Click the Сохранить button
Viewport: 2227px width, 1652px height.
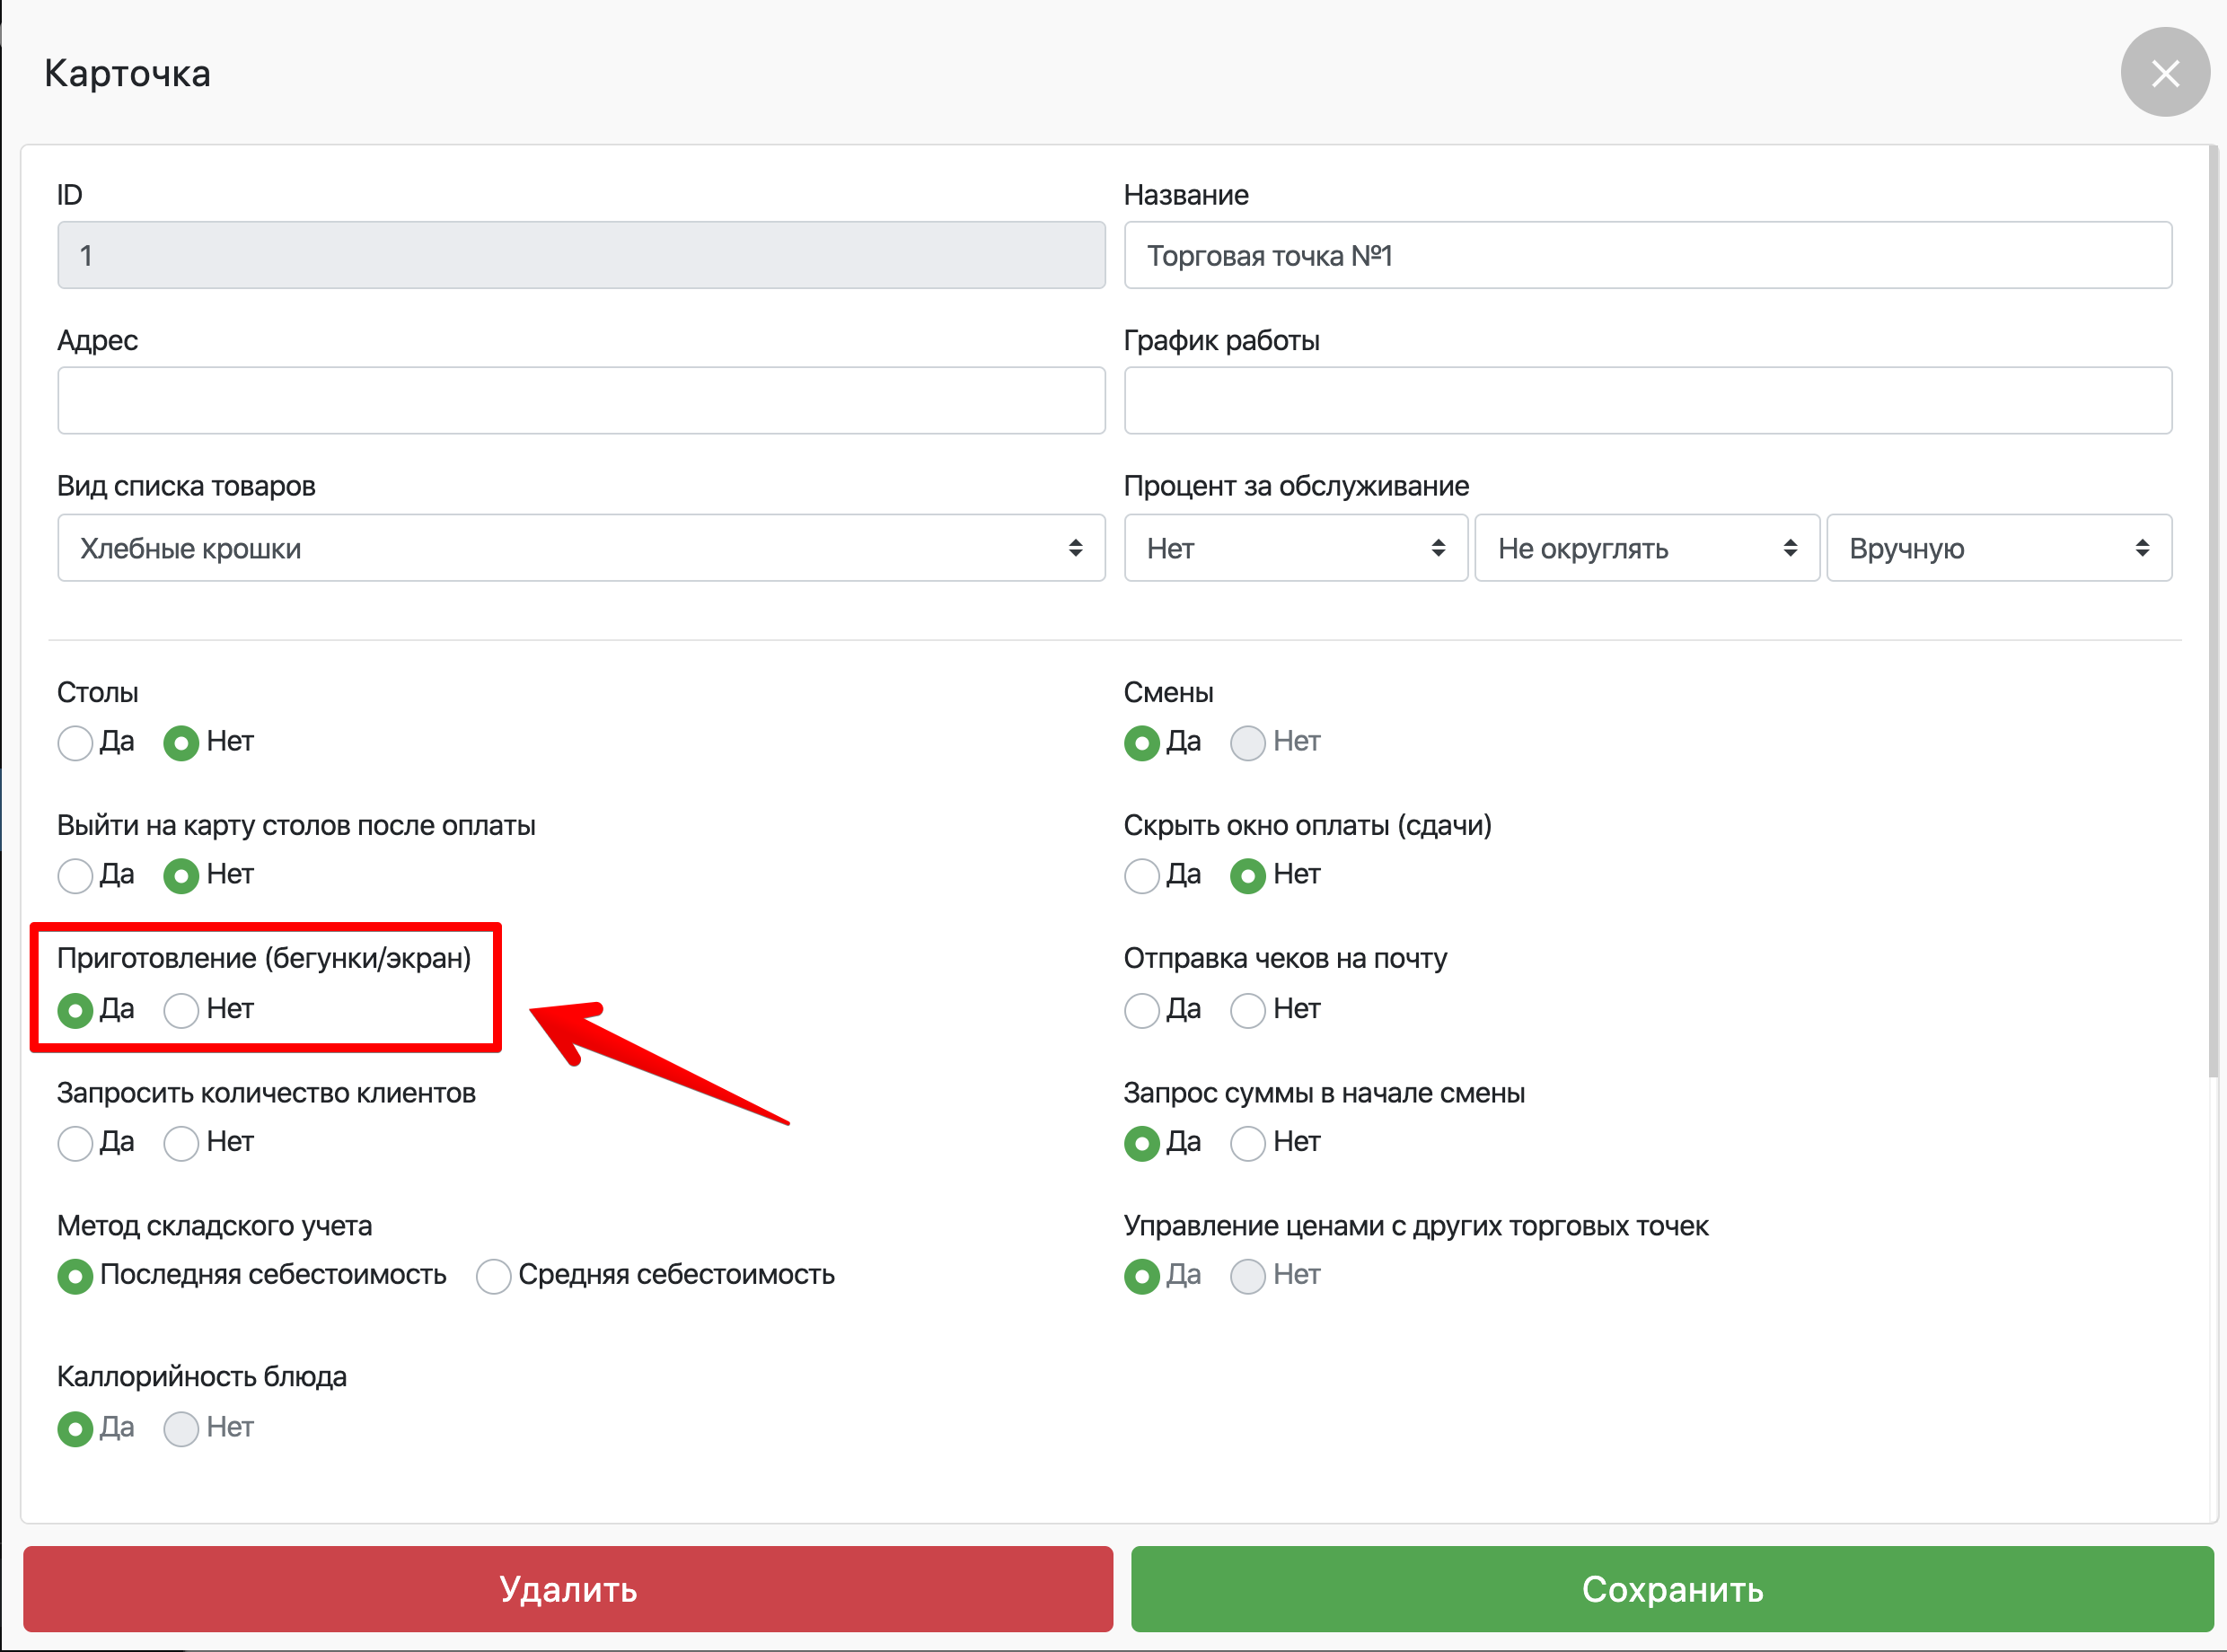coord(1671,1588)
